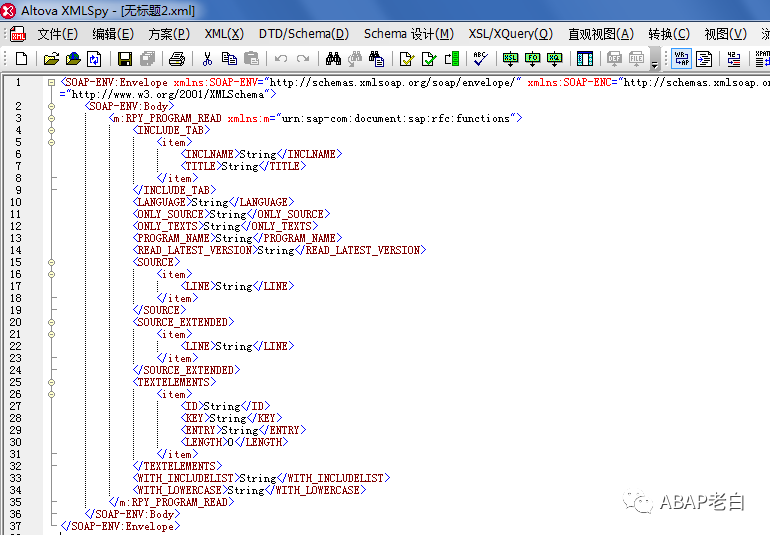Collapse the m:RPY_PROGRAM_READ node on line 3
Viewport: 770px width, 535px height.
pyautogui.click(x=52, y=118)
